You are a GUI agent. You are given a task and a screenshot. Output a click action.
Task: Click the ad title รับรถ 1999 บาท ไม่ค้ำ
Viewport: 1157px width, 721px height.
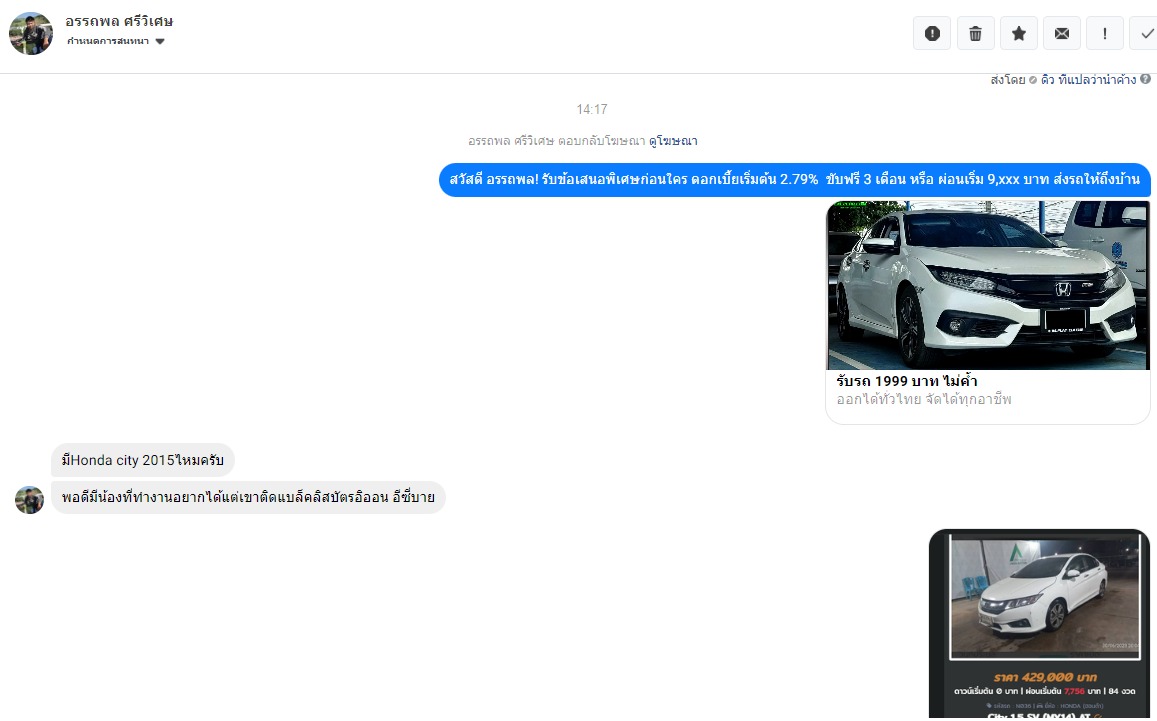(x=907, y=381)
